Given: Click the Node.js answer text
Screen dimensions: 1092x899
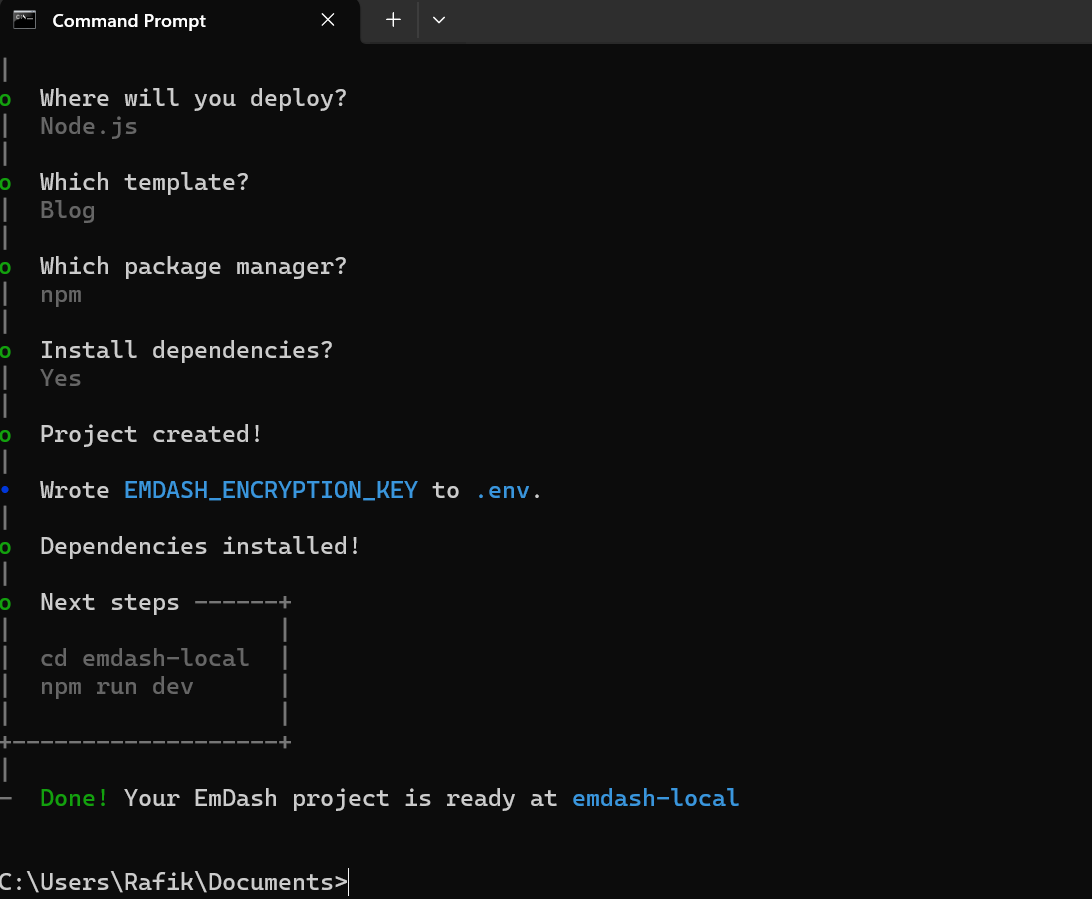Looking at the screenshot, I should pyautogui.click(x=89, y=127).
